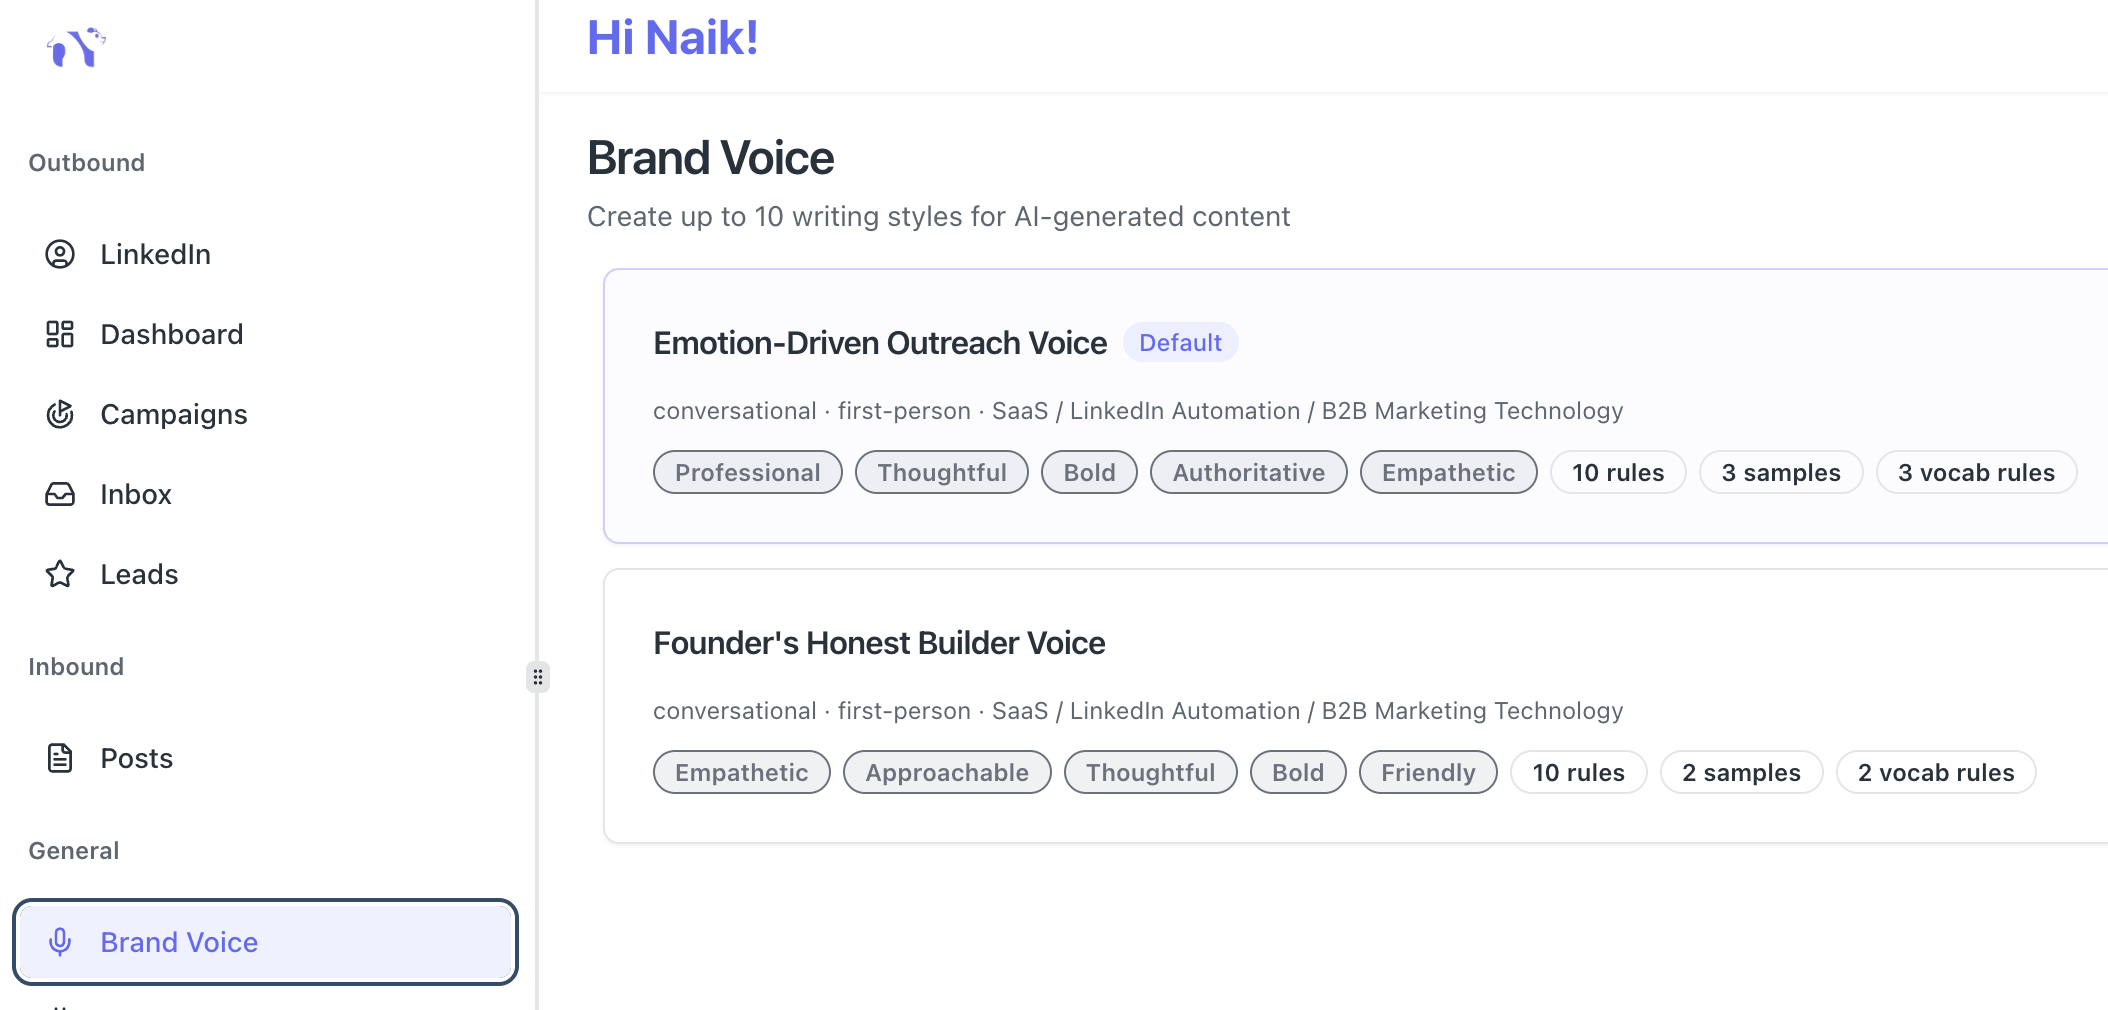2108x1010 pixels.
Task: Select the Default badge on the first voice
Action: click(1180, 343)
